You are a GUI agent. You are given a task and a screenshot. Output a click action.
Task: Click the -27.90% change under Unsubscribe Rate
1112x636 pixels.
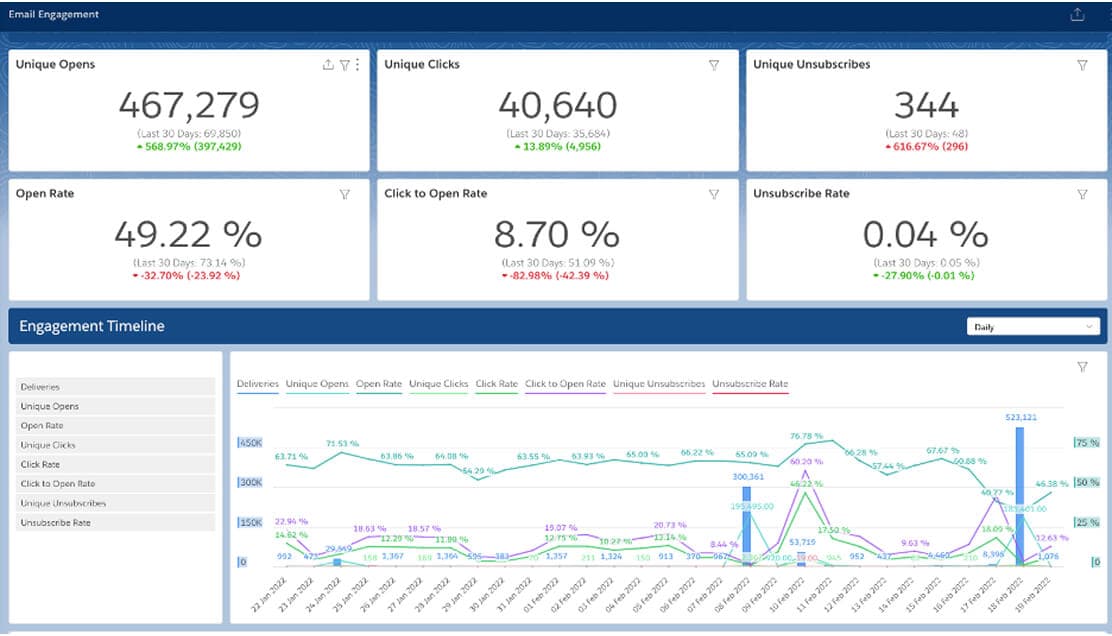pyautogui.click(x=924, y=276)
